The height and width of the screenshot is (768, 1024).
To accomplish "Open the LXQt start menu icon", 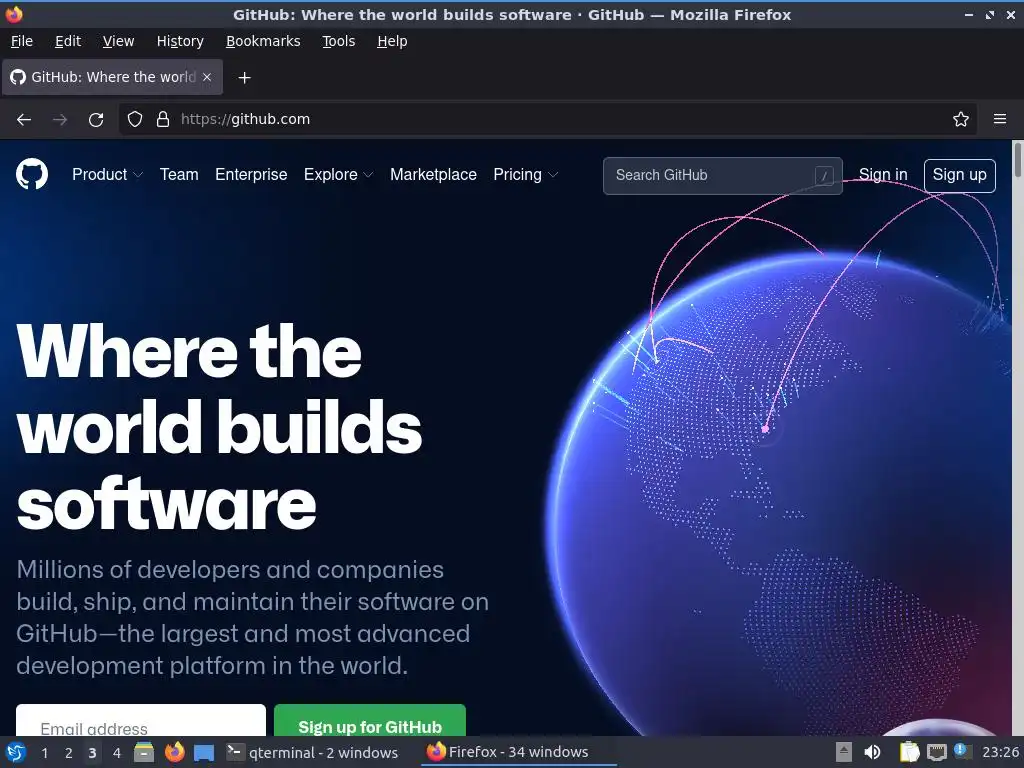I will coord(15,753).
